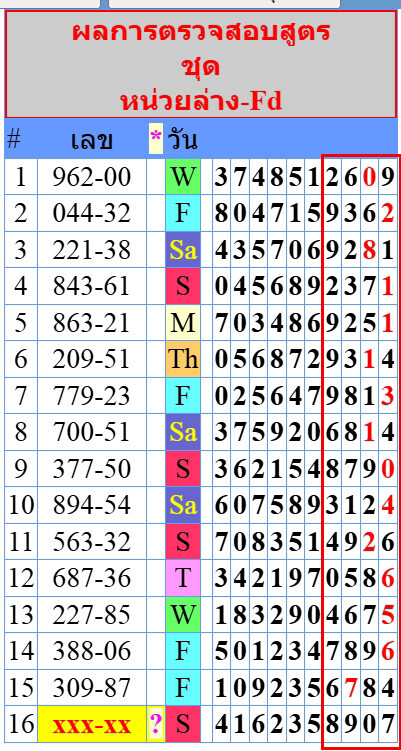Screen dimensions: 401x751
Task: Click the number 962-00 in row 1
Action: pos(92,178)
